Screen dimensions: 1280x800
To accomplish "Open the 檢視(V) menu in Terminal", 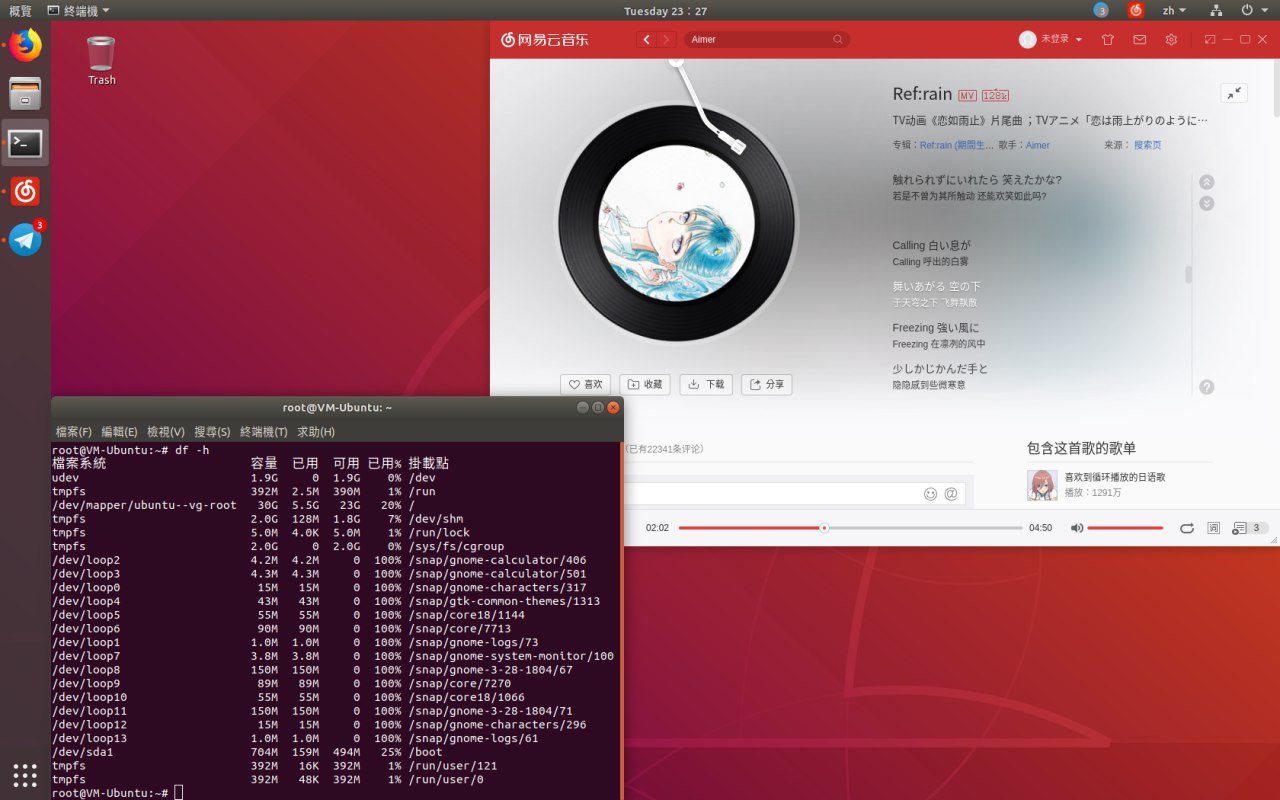I will 166,432.
